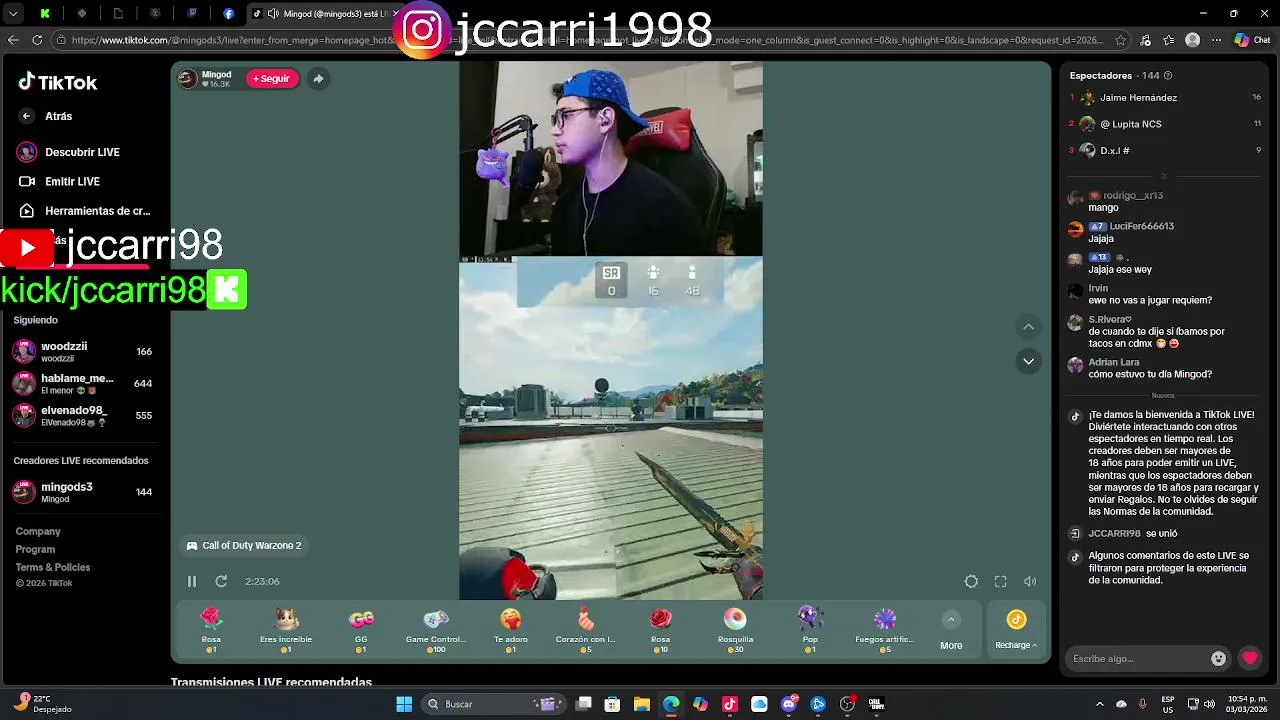Open Emitir LIVE in the sidebar
The image size is (1280, 720).
point(60,181)
